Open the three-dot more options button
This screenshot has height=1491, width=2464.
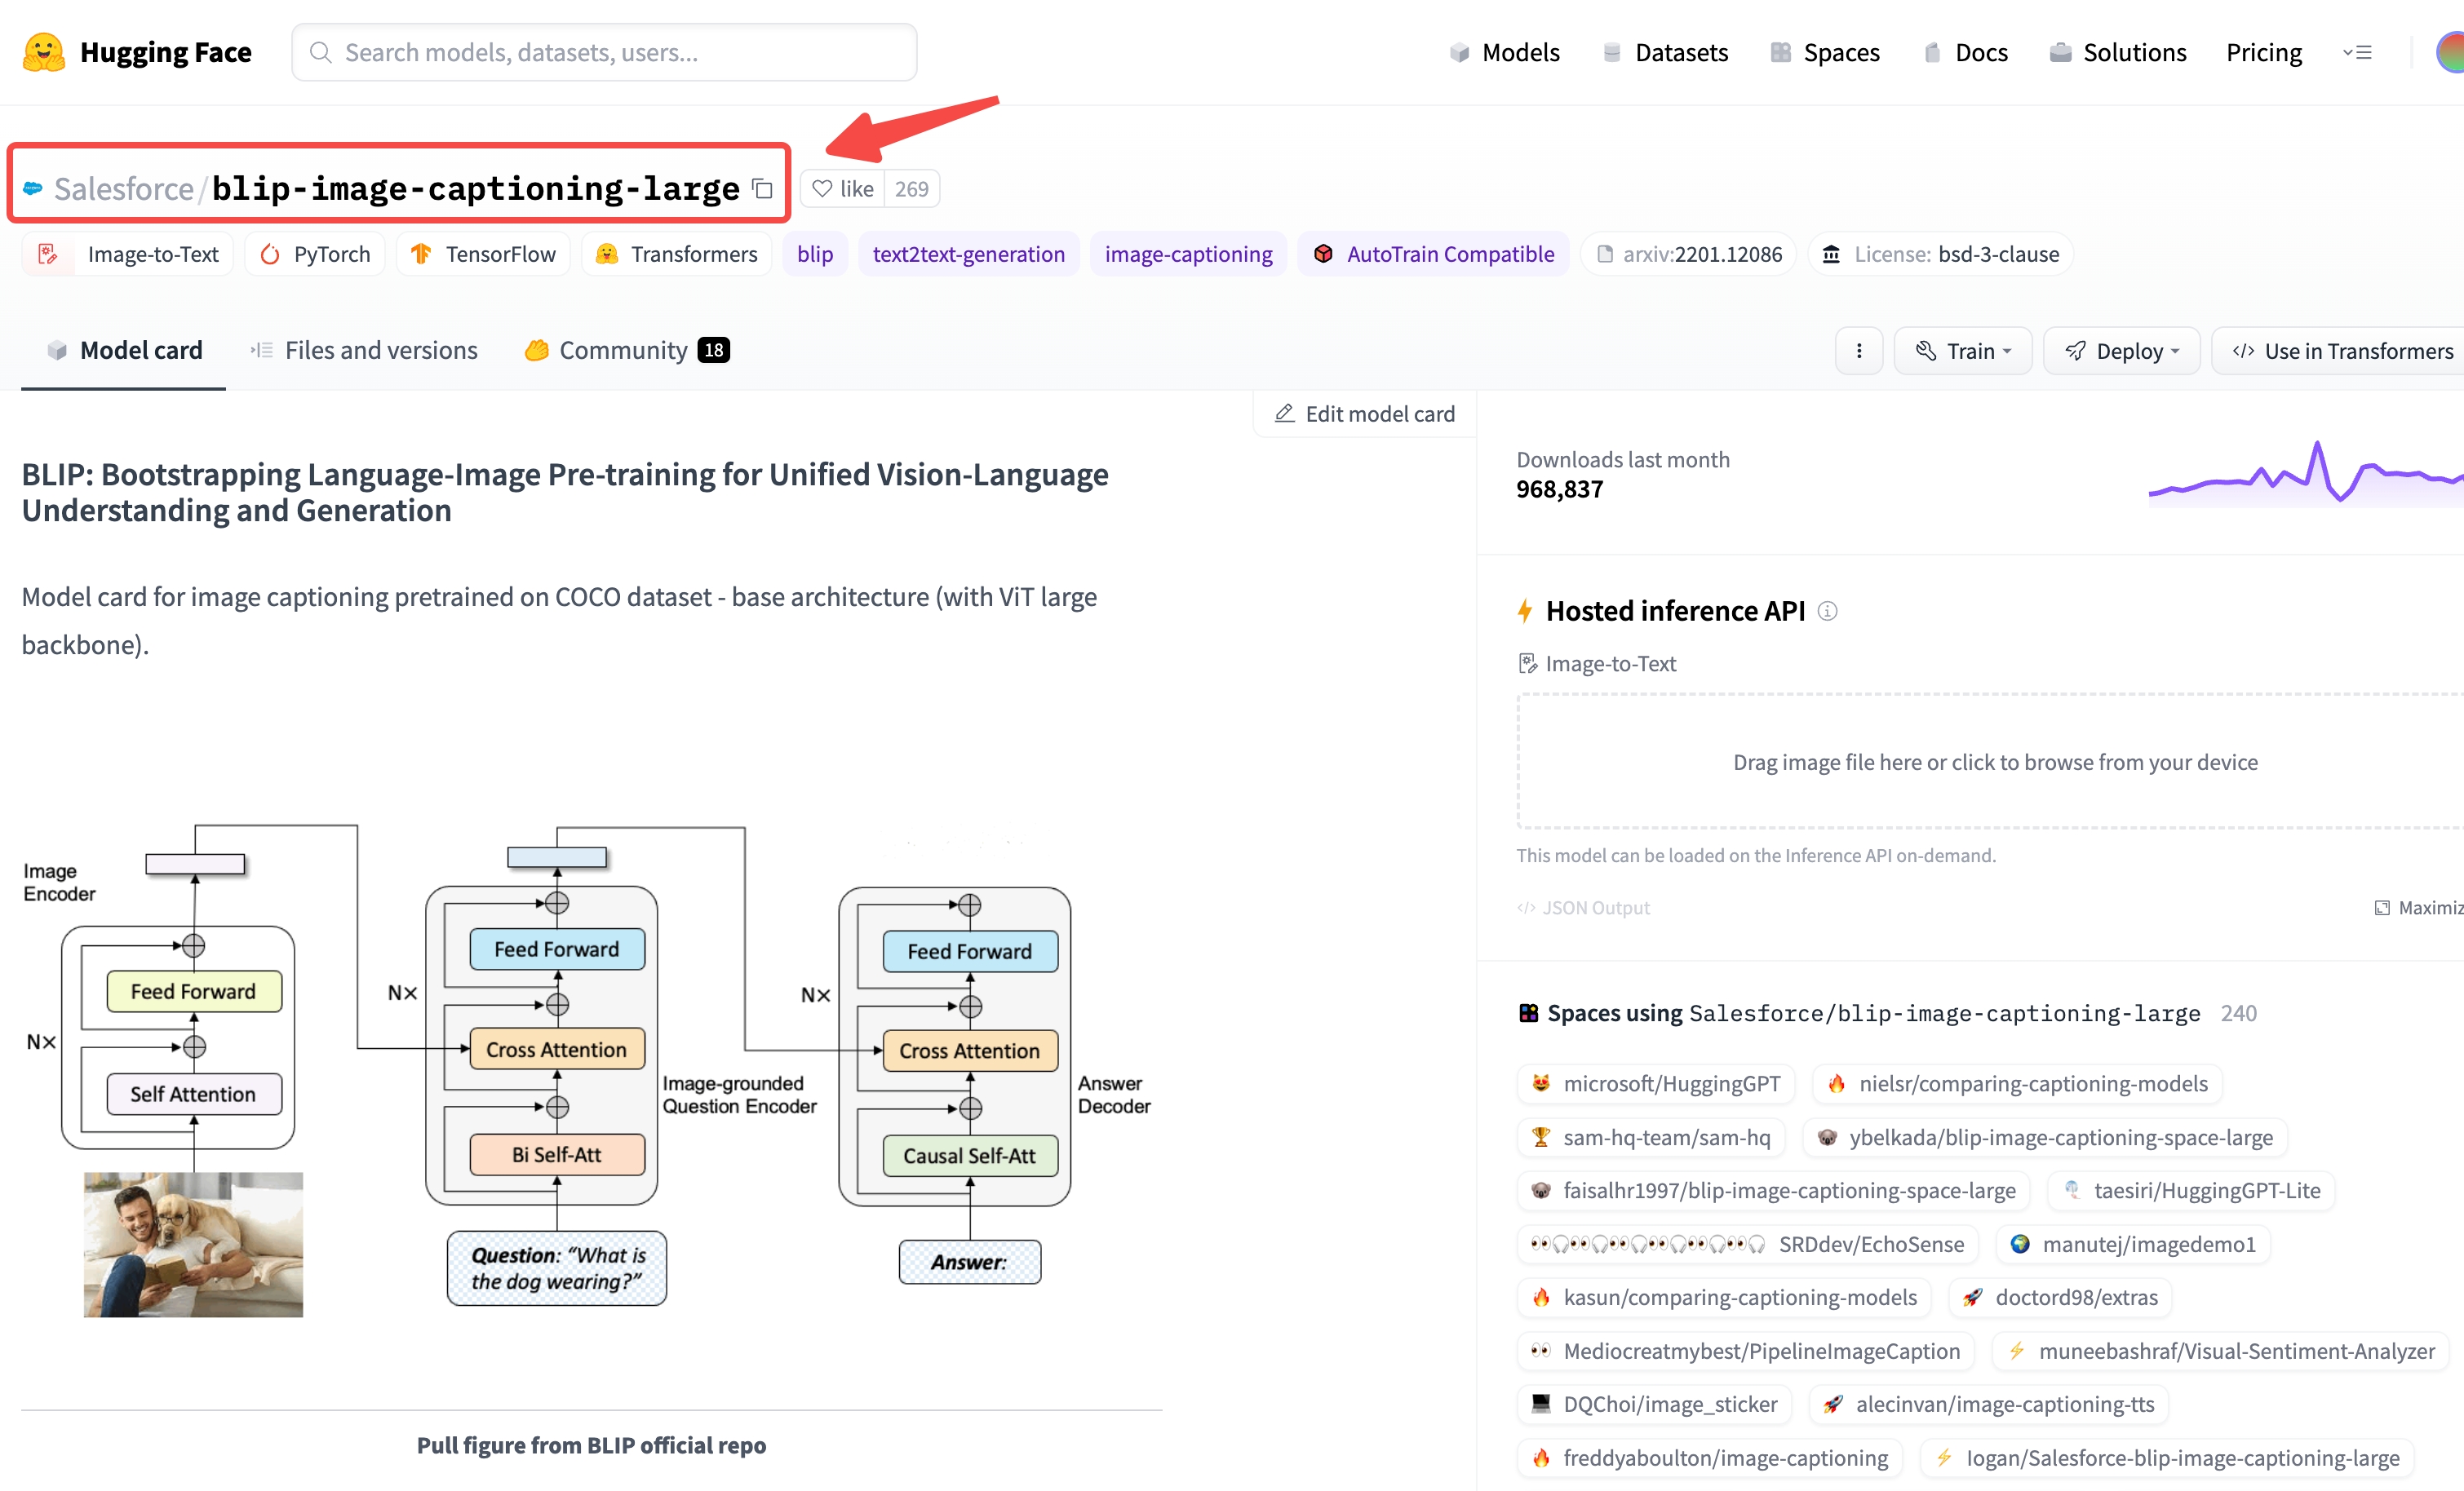click(x=1858, y=351)
